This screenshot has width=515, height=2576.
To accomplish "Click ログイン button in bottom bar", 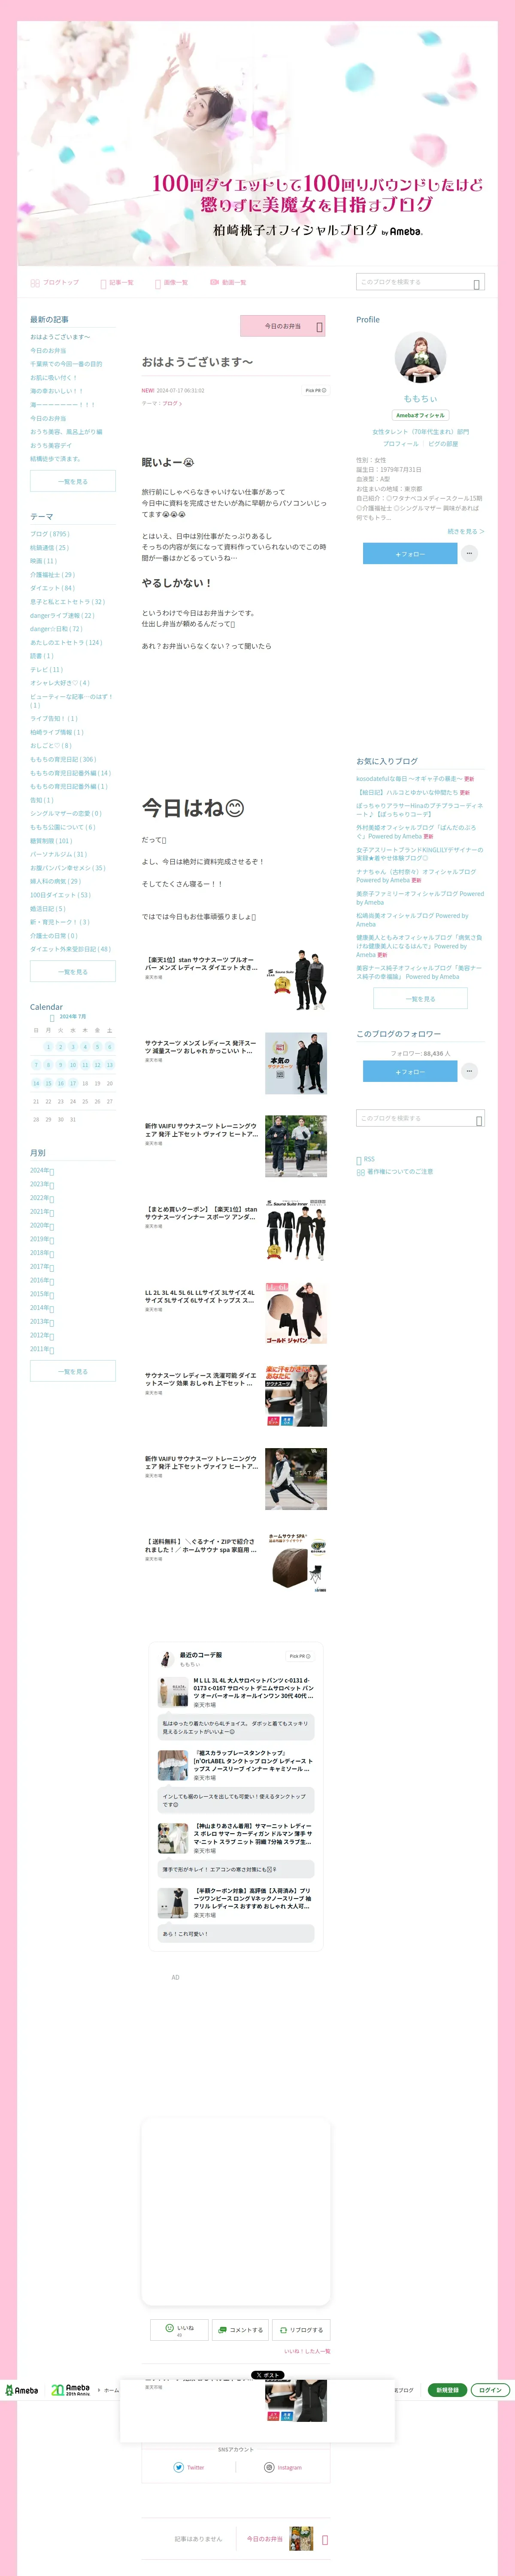I will click(490, 2390).
